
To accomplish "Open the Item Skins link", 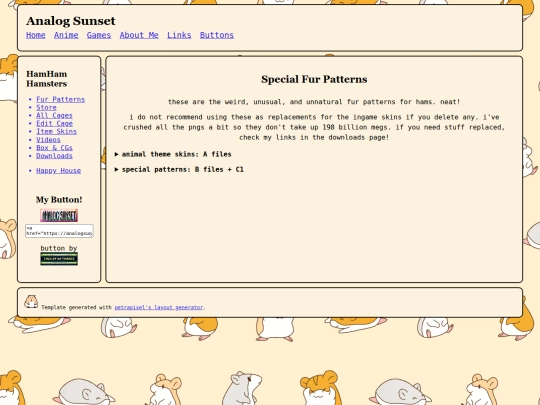I will [56, 132].
